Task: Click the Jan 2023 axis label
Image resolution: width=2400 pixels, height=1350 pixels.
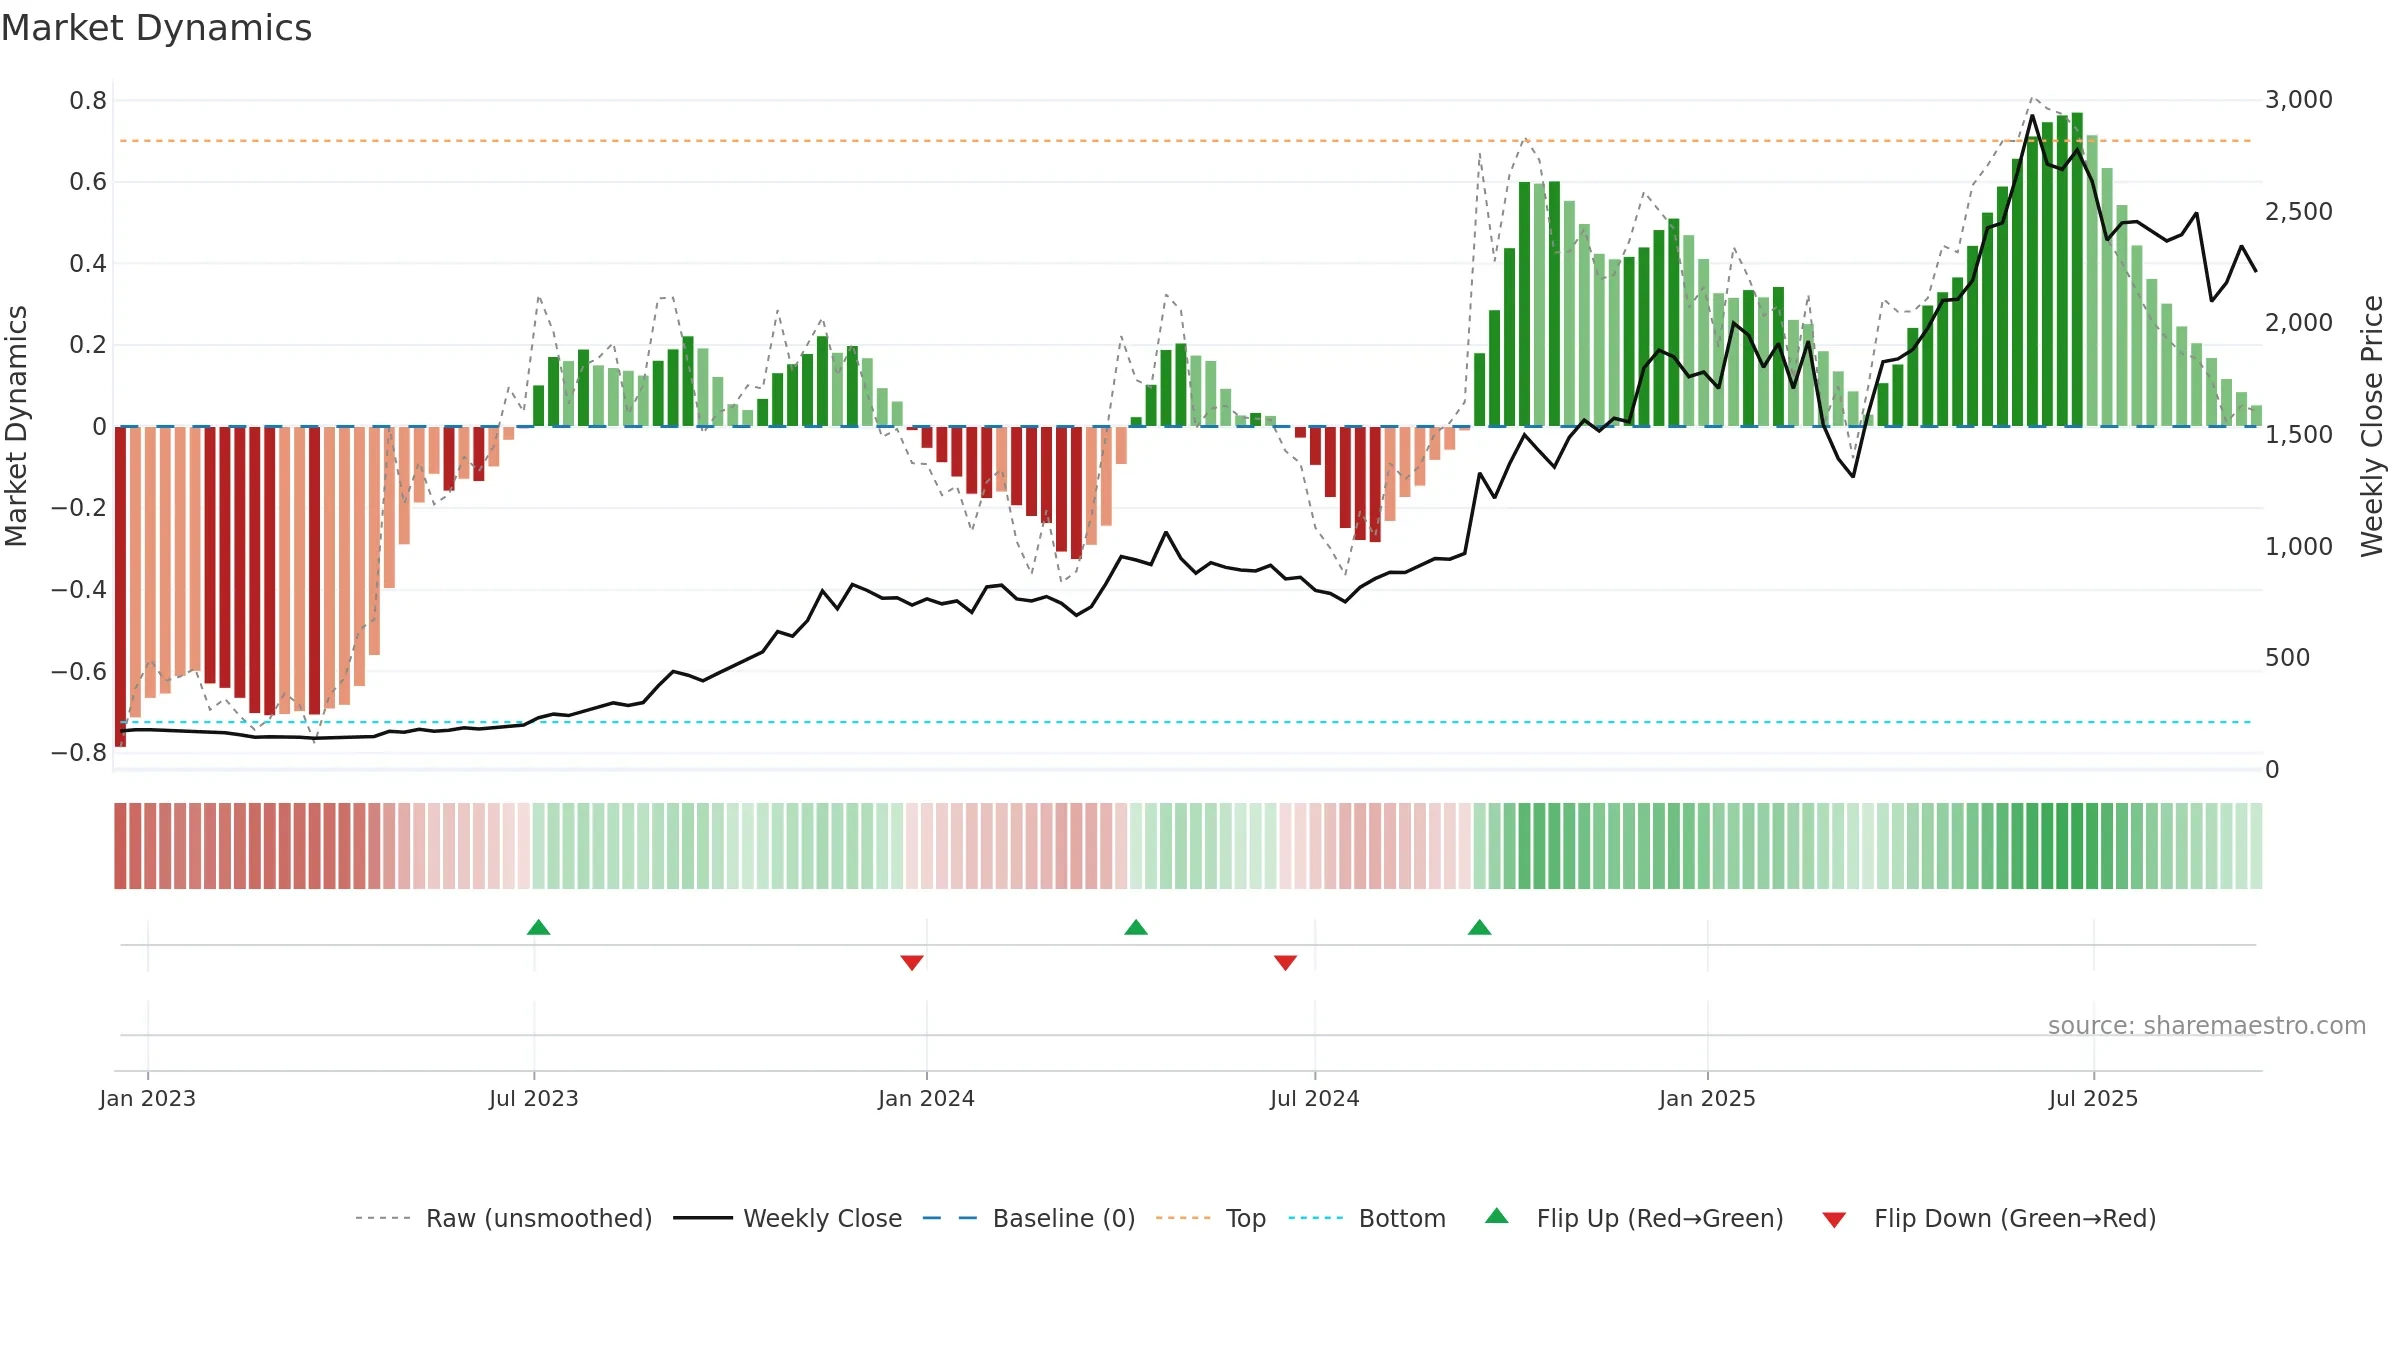Action: coord(148,1098)
